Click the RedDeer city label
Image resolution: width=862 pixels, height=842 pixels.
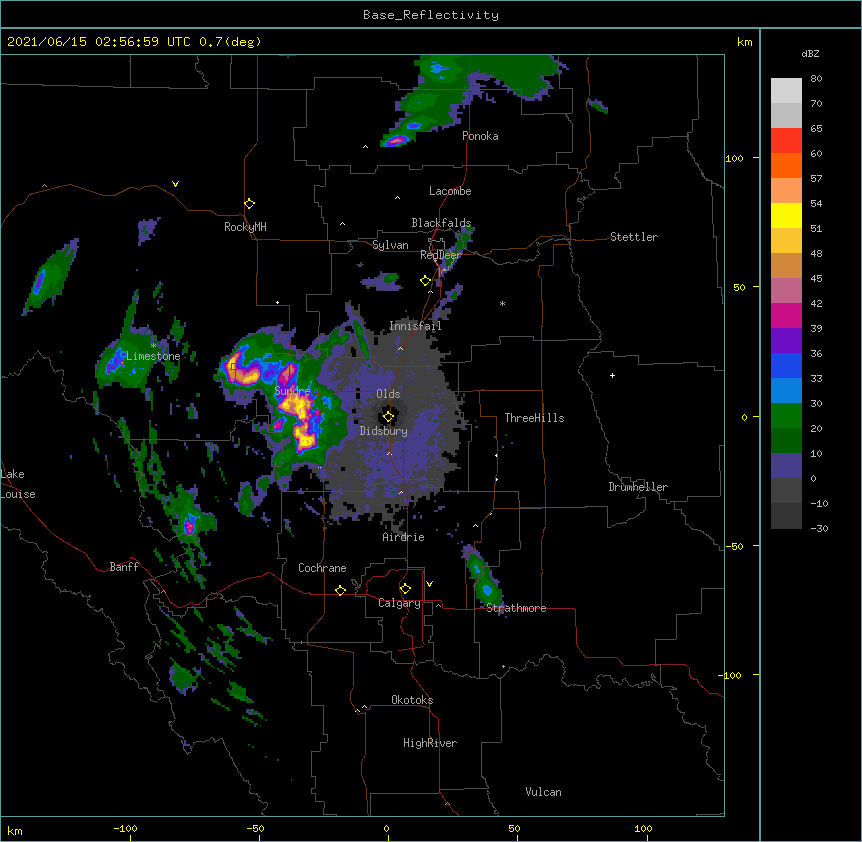coord(441,255)
